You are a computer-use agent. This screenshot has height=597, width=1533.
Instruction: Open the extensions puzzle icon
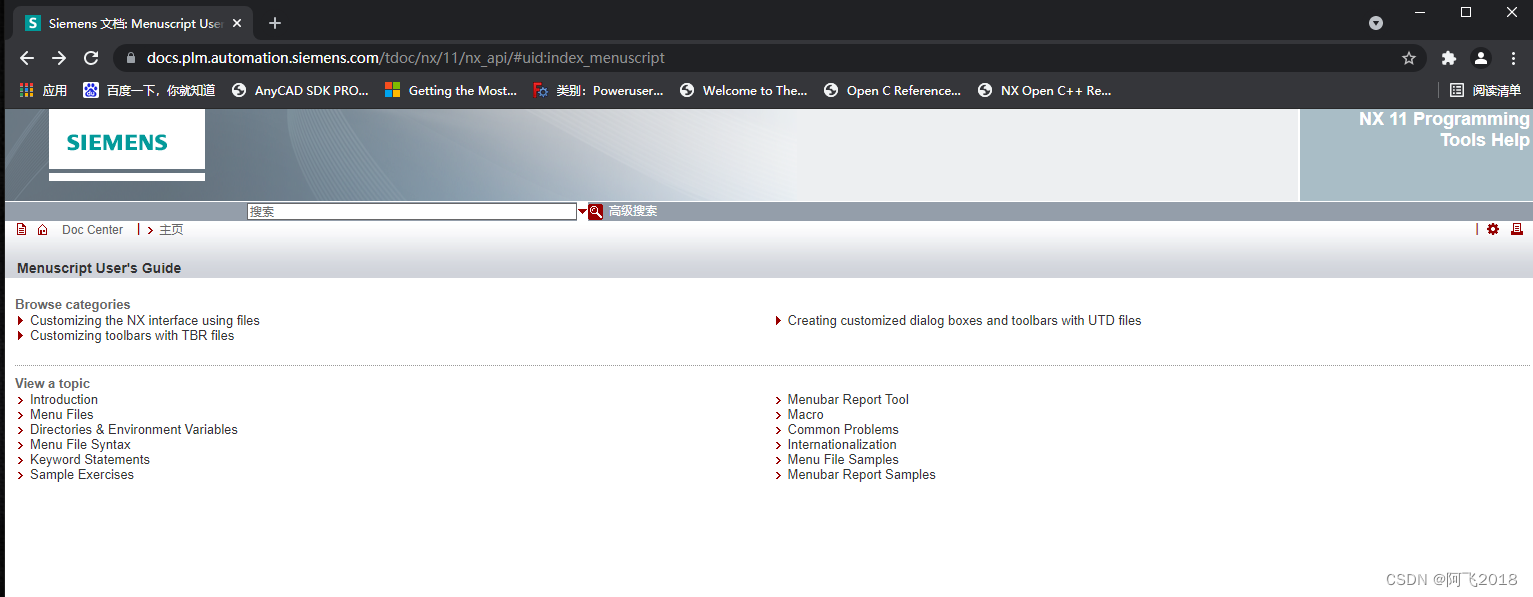pos(1449,58)
